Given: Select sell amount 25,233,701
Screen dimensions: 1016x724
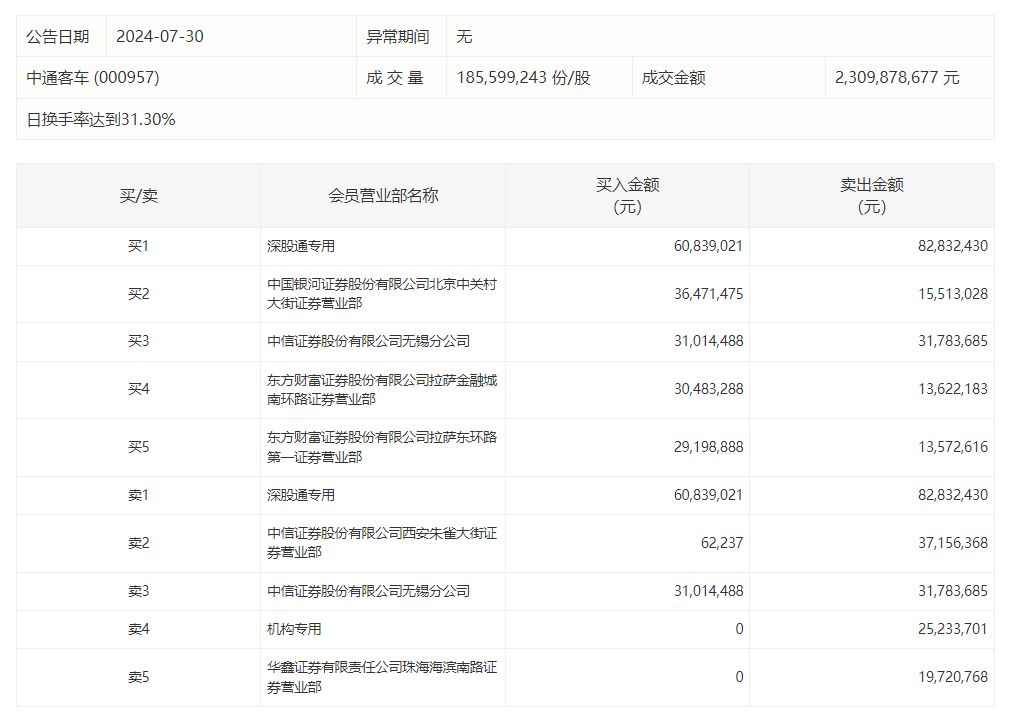Looking at the screenshot, I should point(952,629).
